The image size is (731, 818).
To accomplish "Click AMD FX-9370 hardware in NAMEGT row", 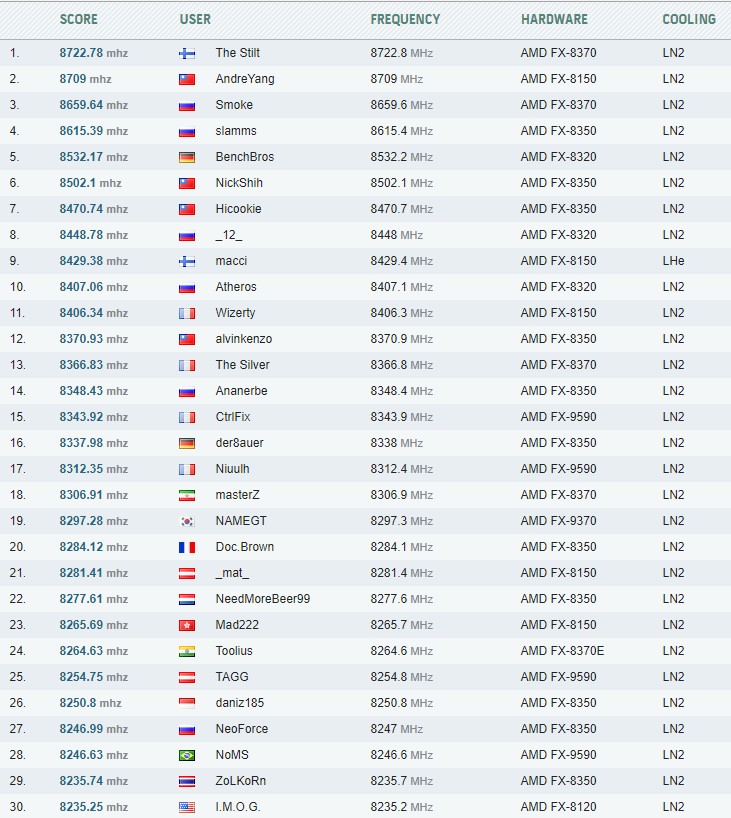I will tap(558, 521).
